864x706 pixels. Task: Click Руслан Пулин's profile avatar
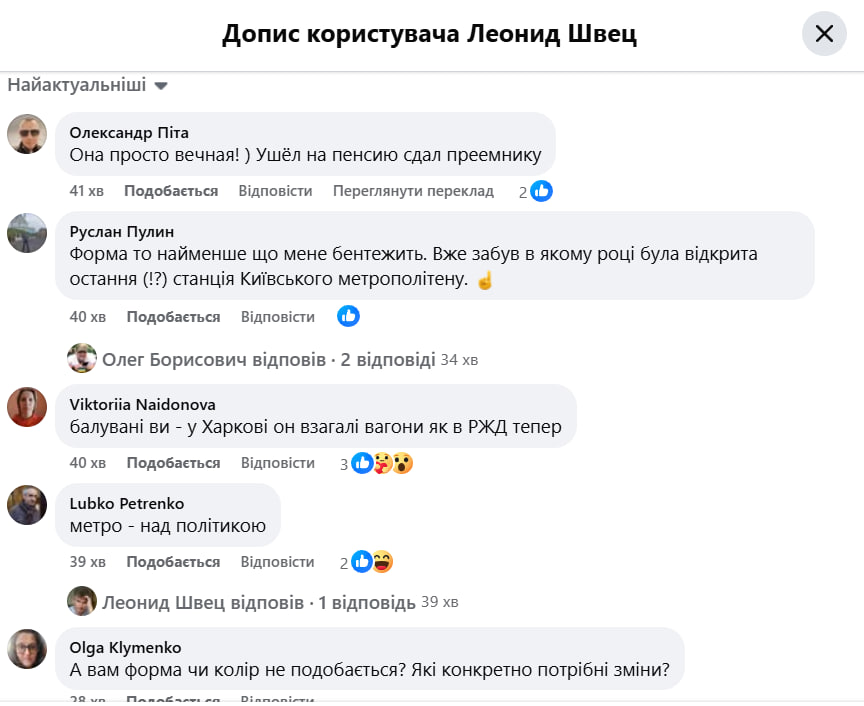(x=27, y=233)
